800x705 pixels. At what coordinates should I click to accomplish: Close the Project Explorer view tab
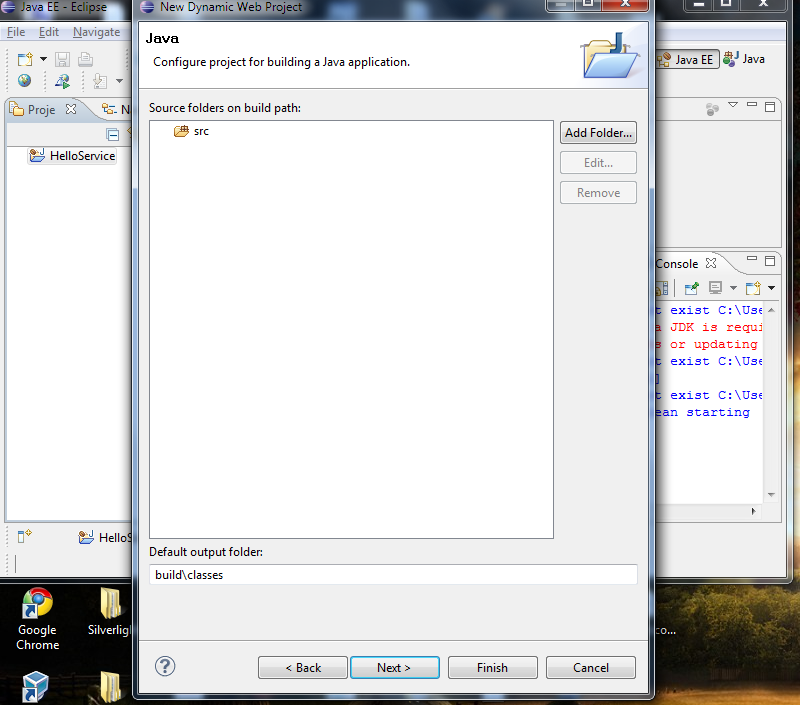click(x=71, y=109)
